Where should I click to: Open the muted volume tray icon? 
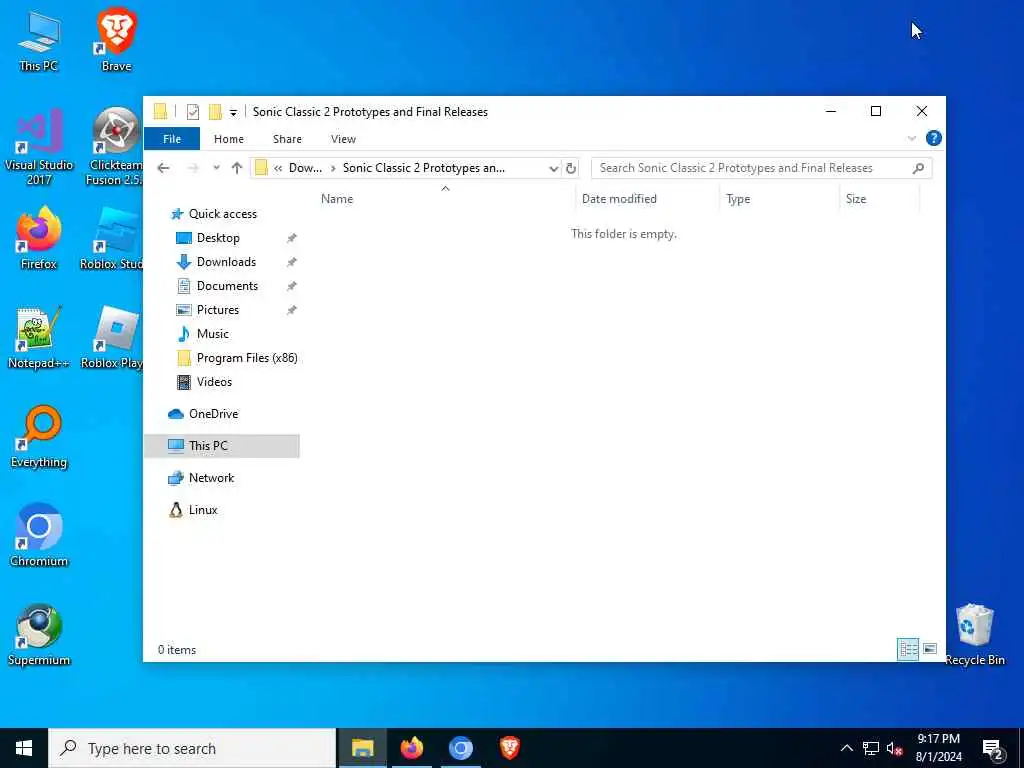point(894,748)
